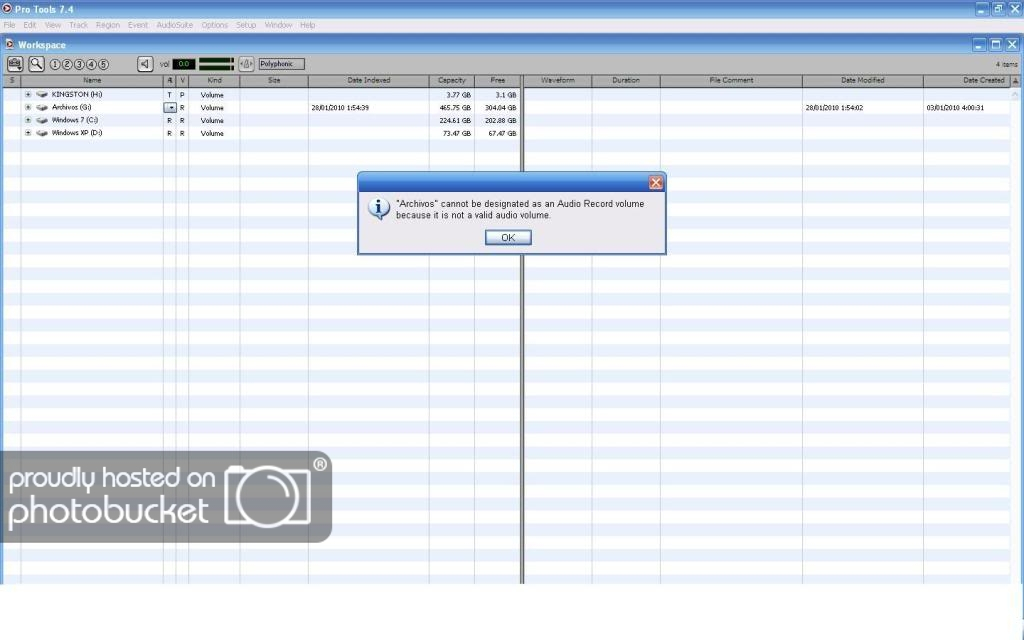The height and width of the screenshot is (640, 1024).
Task: Toggle the metronome conform-to-tempo icon
Action: click(246, 64)
